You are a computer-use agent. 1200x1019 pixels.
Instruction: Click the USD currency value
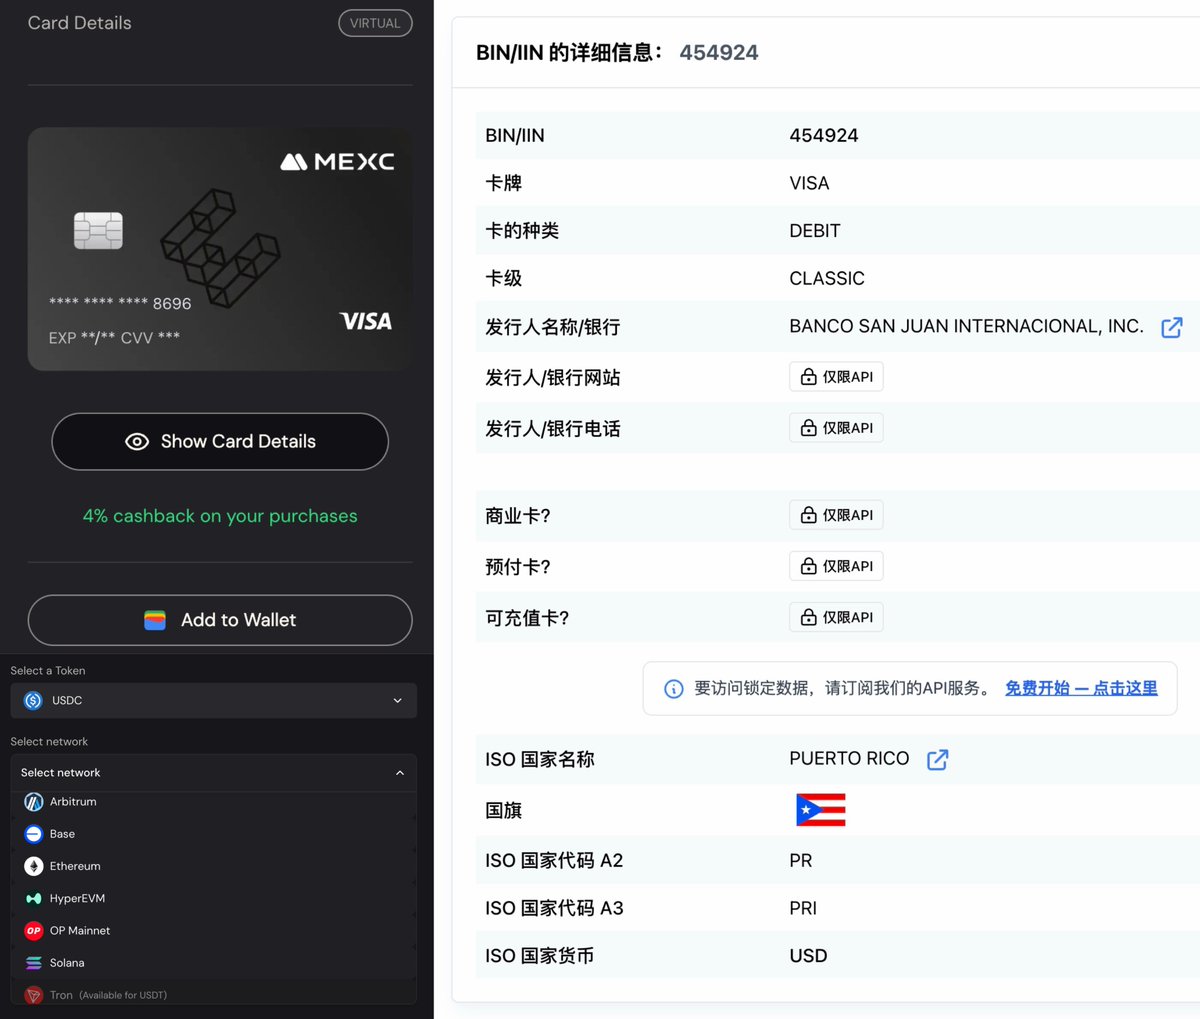[x=808, y=956]
